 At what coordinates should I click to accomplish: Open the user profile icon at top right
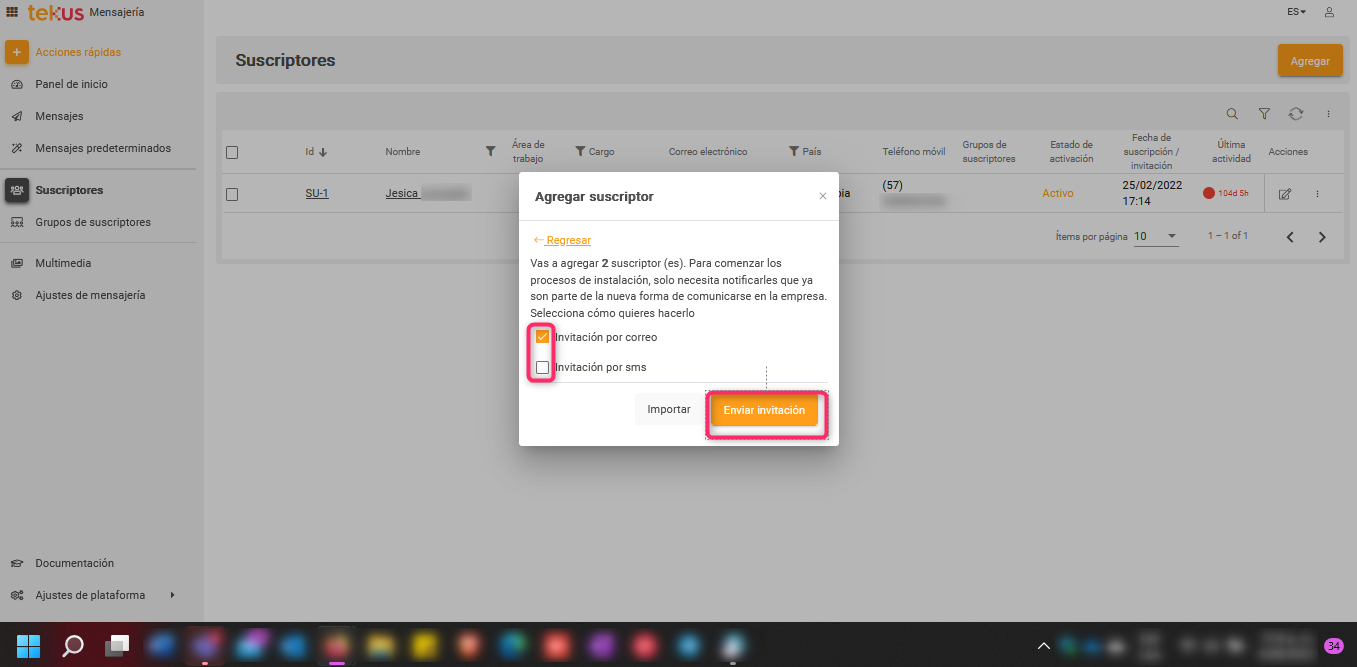(x=1329, y=12)
